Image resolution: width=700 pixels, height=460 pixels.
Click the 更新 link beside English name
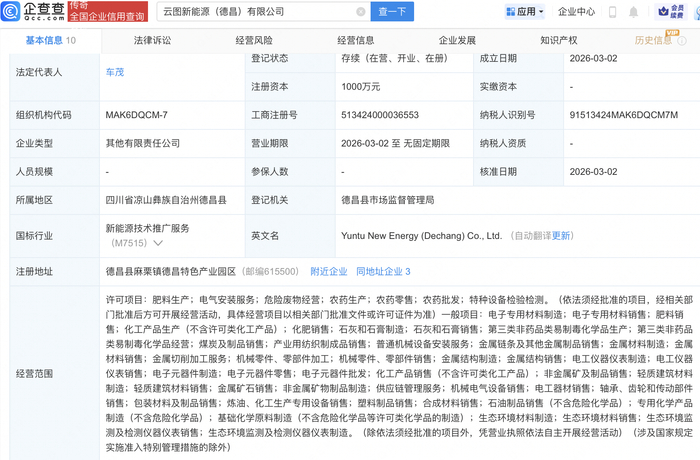[561, 236]
